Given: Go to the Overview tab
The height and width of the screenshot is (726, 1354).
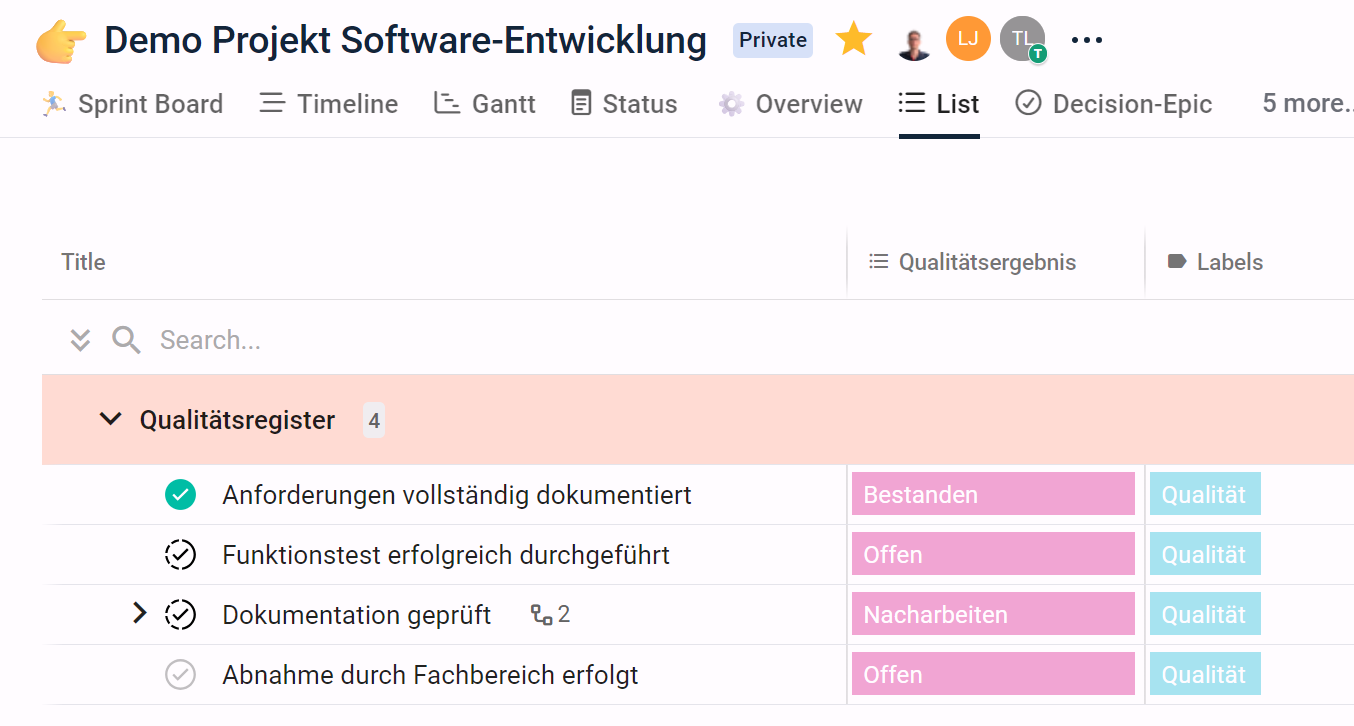Looking at the screenshot, I should pyautogui.click(x=790, y=104).
